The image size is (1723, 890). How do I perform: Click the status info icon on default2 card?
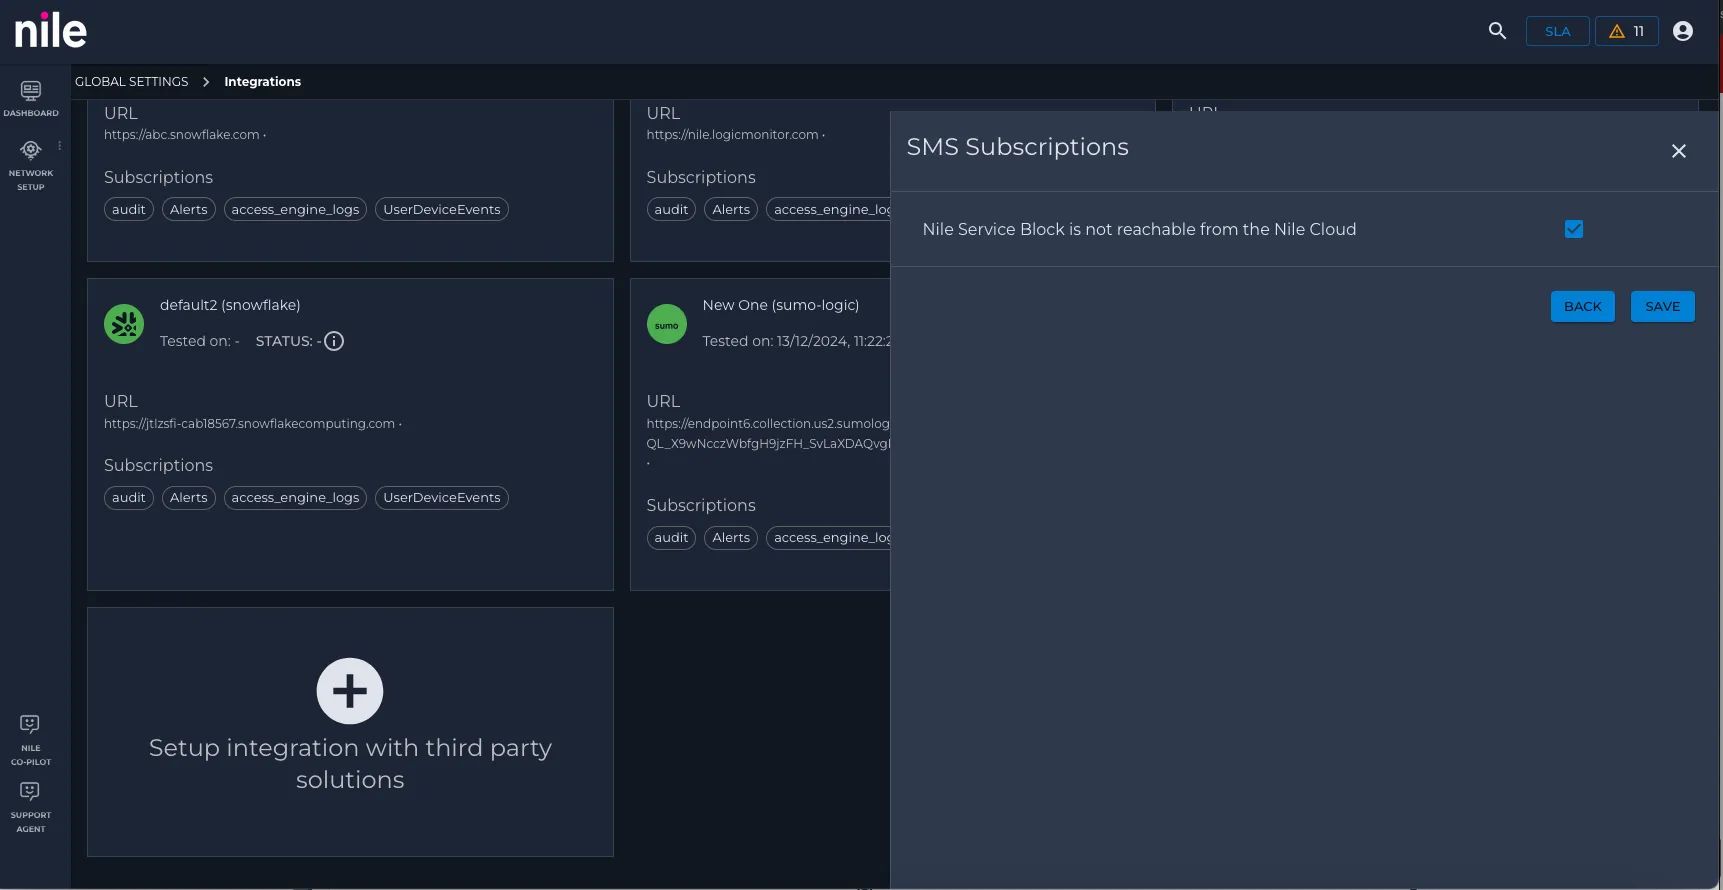[334, 341]
